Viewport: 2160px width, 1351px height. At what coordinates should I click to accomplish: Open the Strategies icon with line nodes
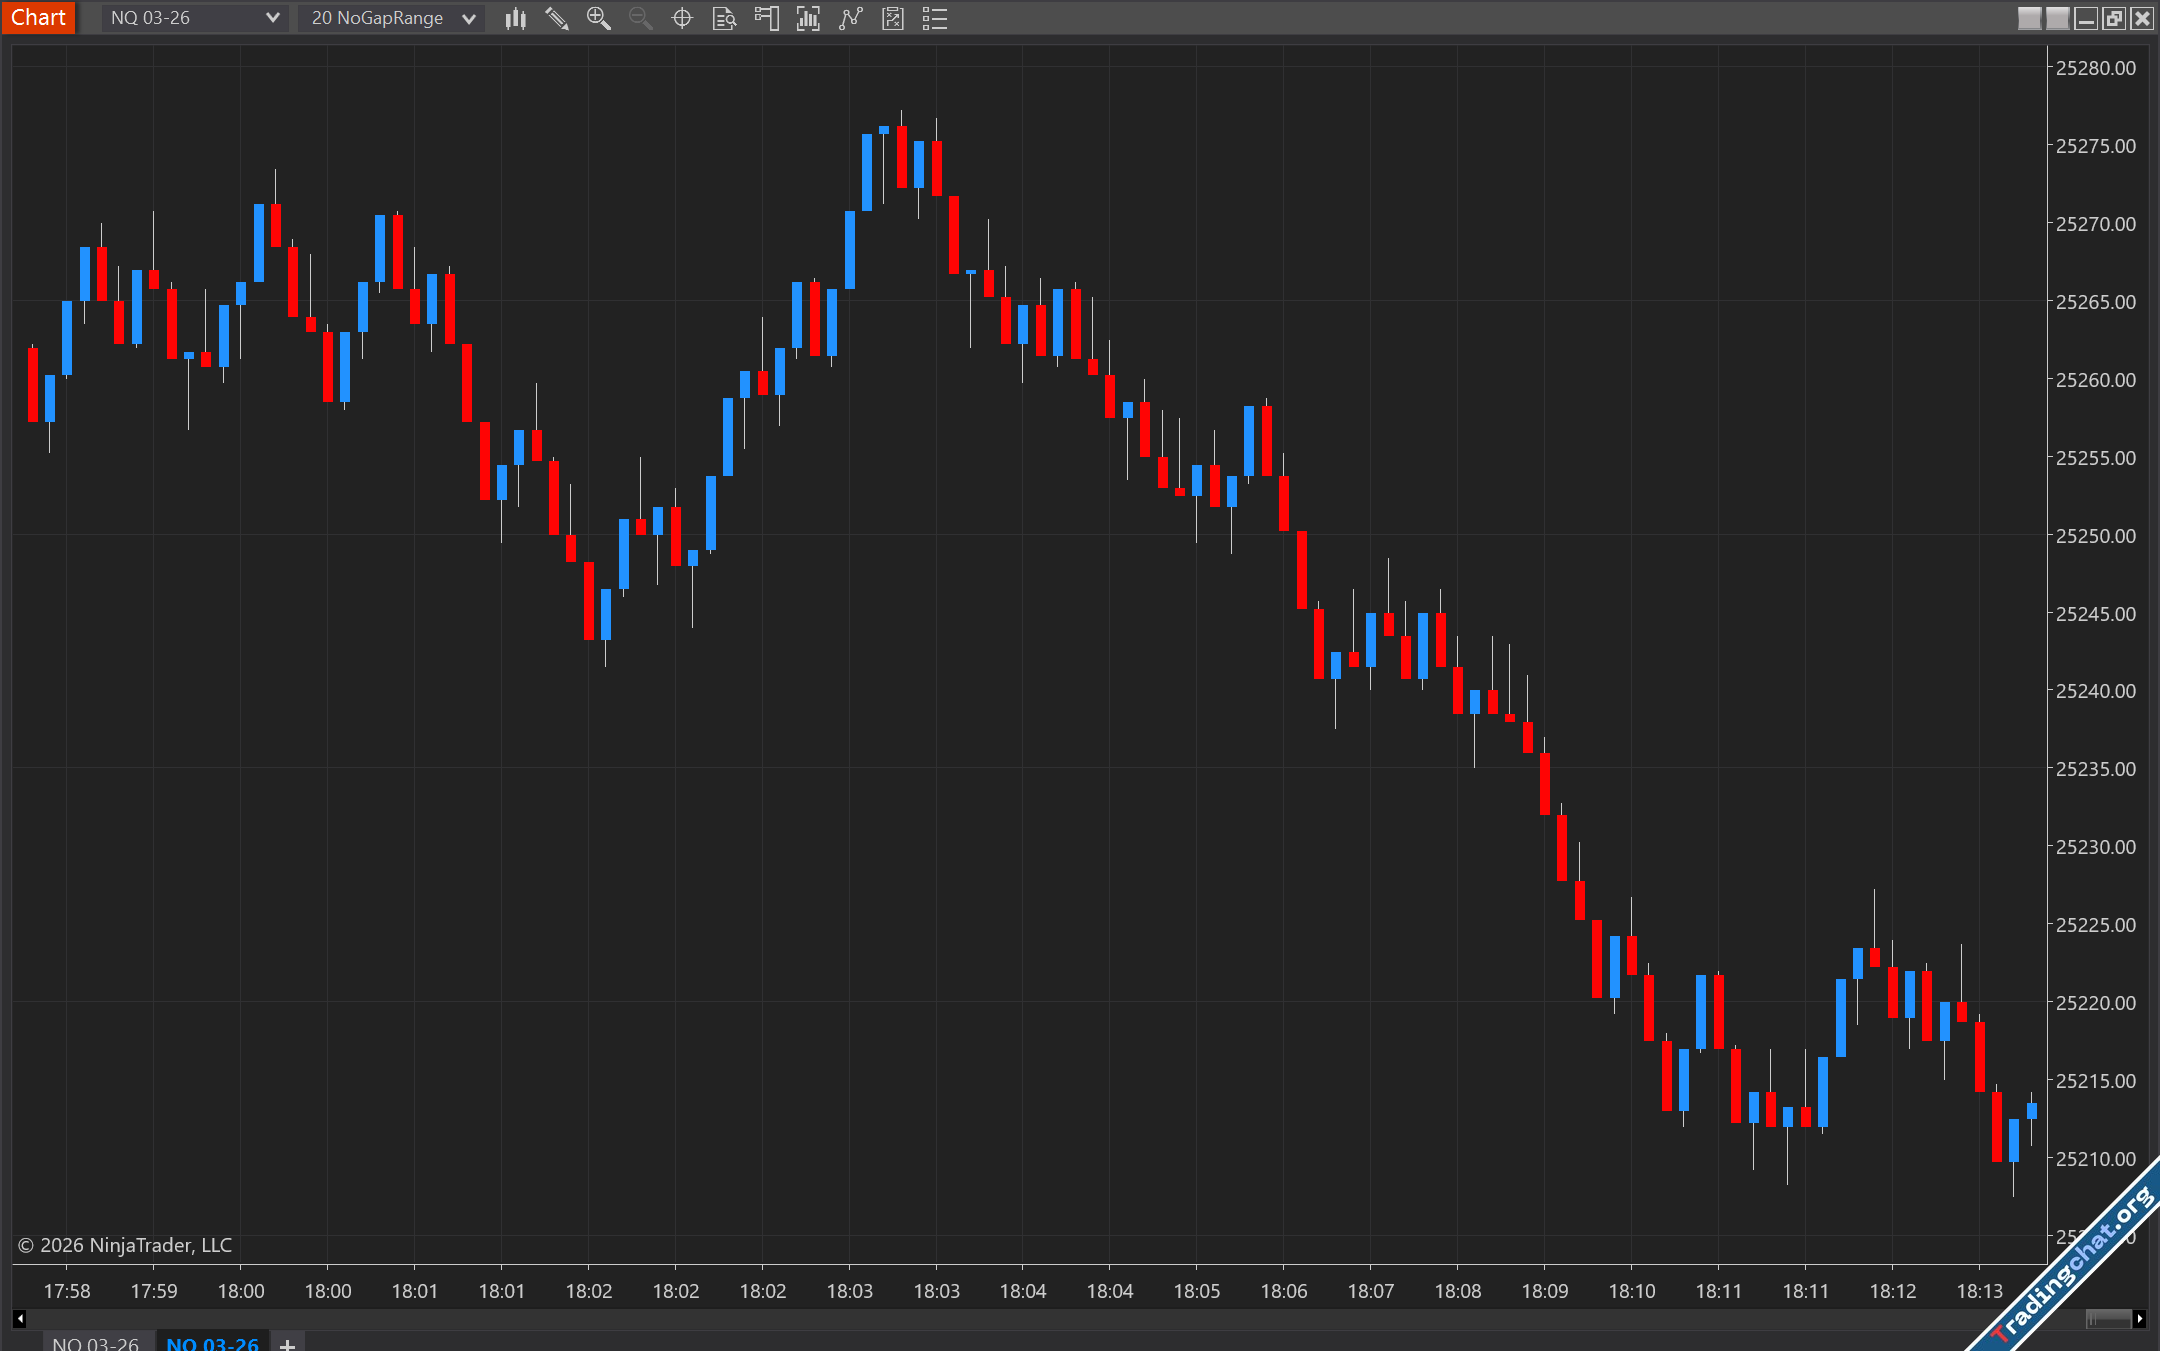(850, 18)
